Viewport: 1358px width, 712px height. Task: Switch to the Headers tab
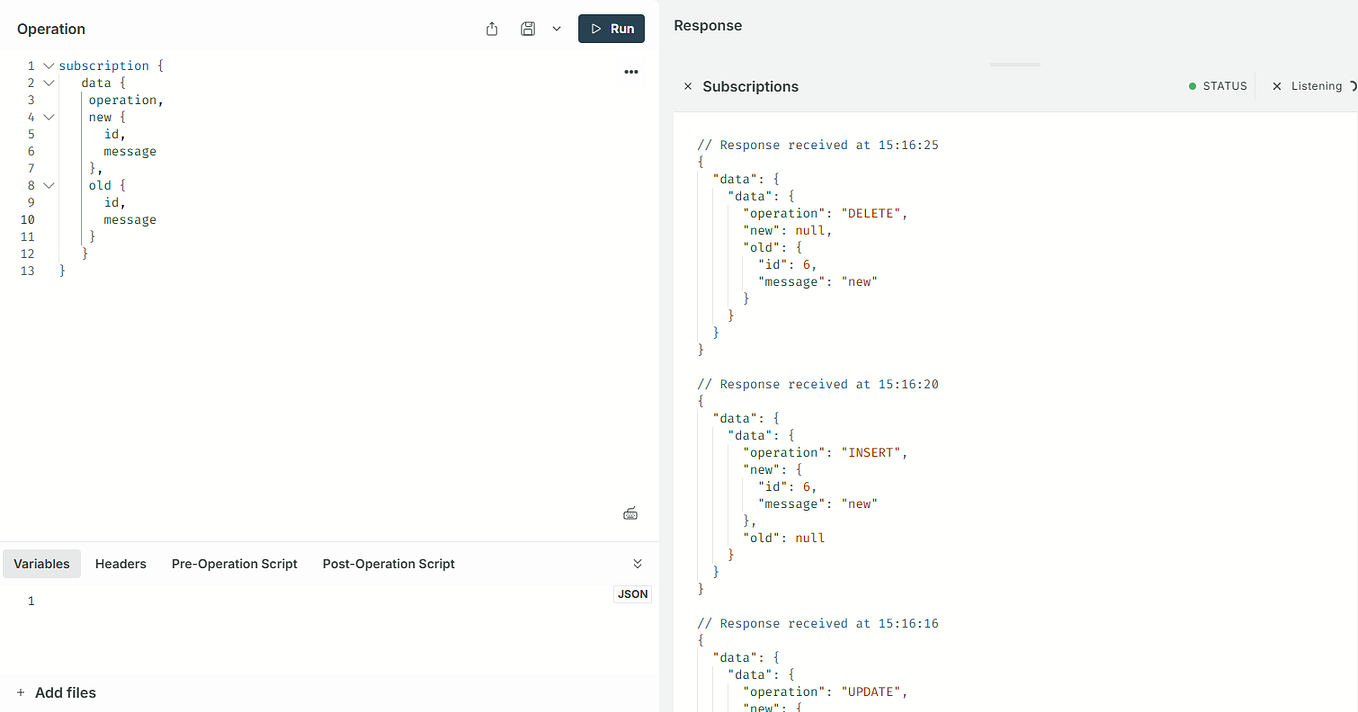(120, 563)
